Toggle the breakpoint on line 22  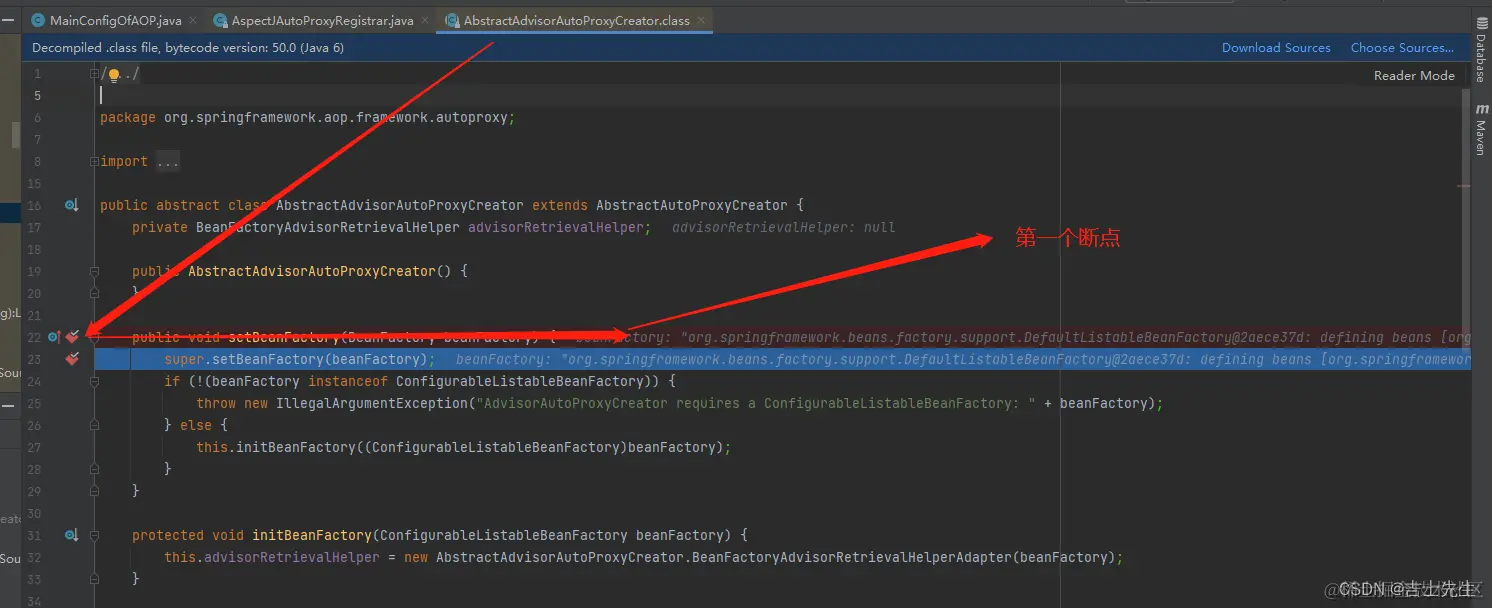(72, 337)
